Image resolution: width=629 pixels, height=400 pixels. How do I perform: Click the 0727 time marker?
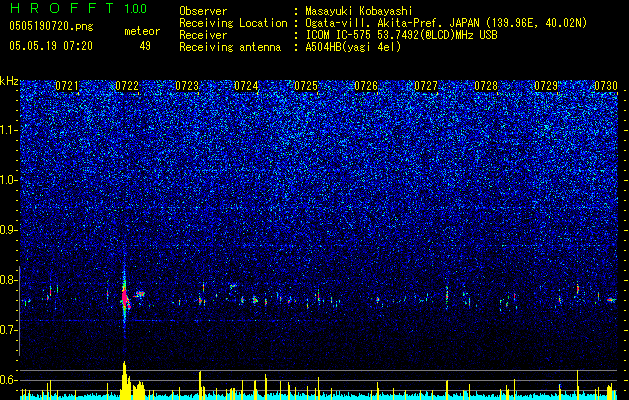[x=426, y=86]
